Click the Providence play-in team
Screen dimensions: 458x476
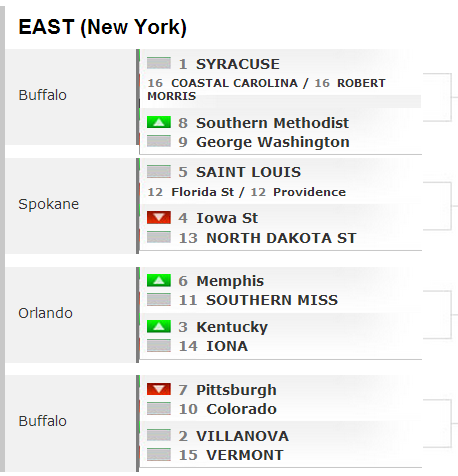[x=309, y=192]
